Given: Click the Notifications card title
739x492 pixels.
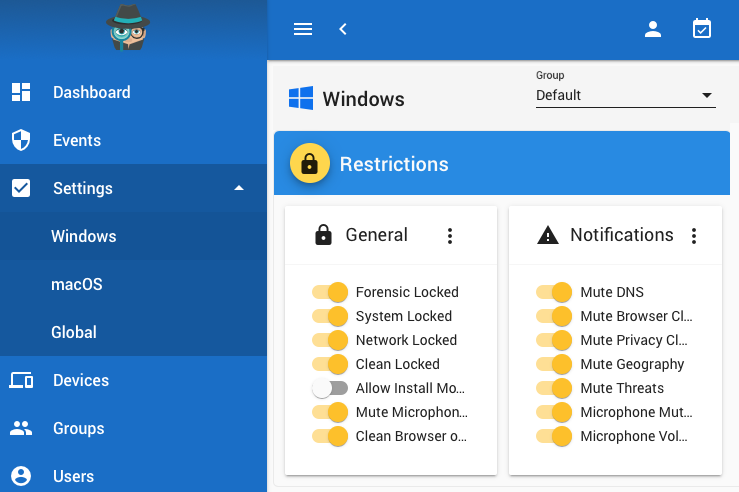Looking at the screenshot, I should (x=622, y=235).
